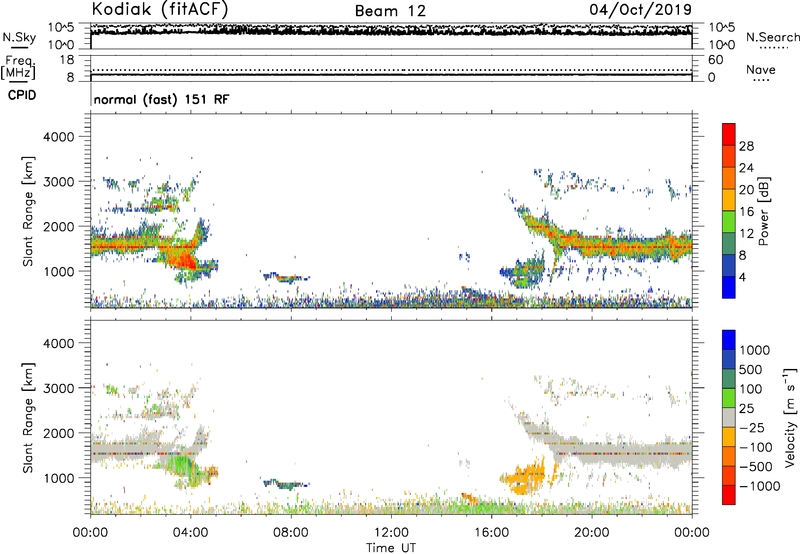Click the -100 label on velocity colorbar

(x=756, y=447)
